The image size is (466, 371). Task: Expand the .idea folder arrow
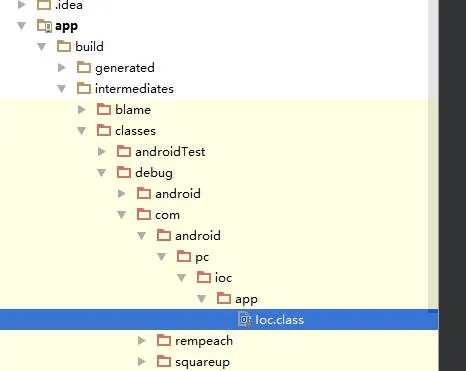[22, 5]
